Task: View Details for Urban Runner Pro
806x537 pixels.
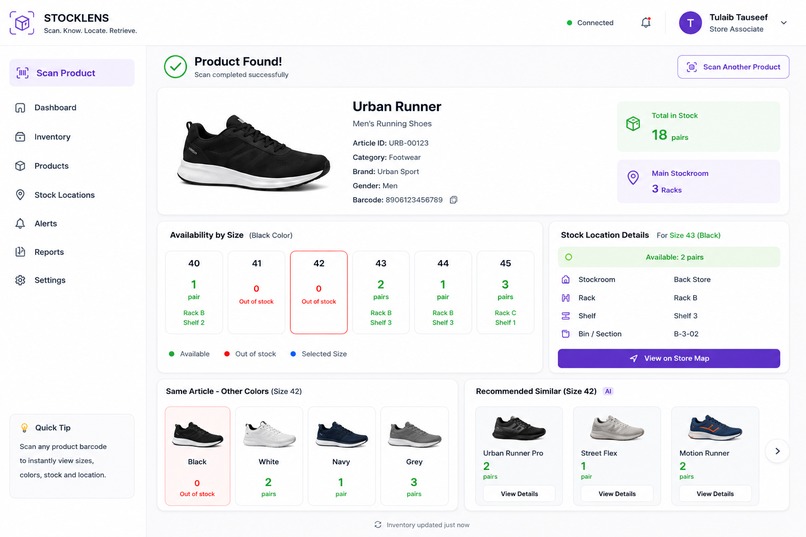Action: pos(519,493)
